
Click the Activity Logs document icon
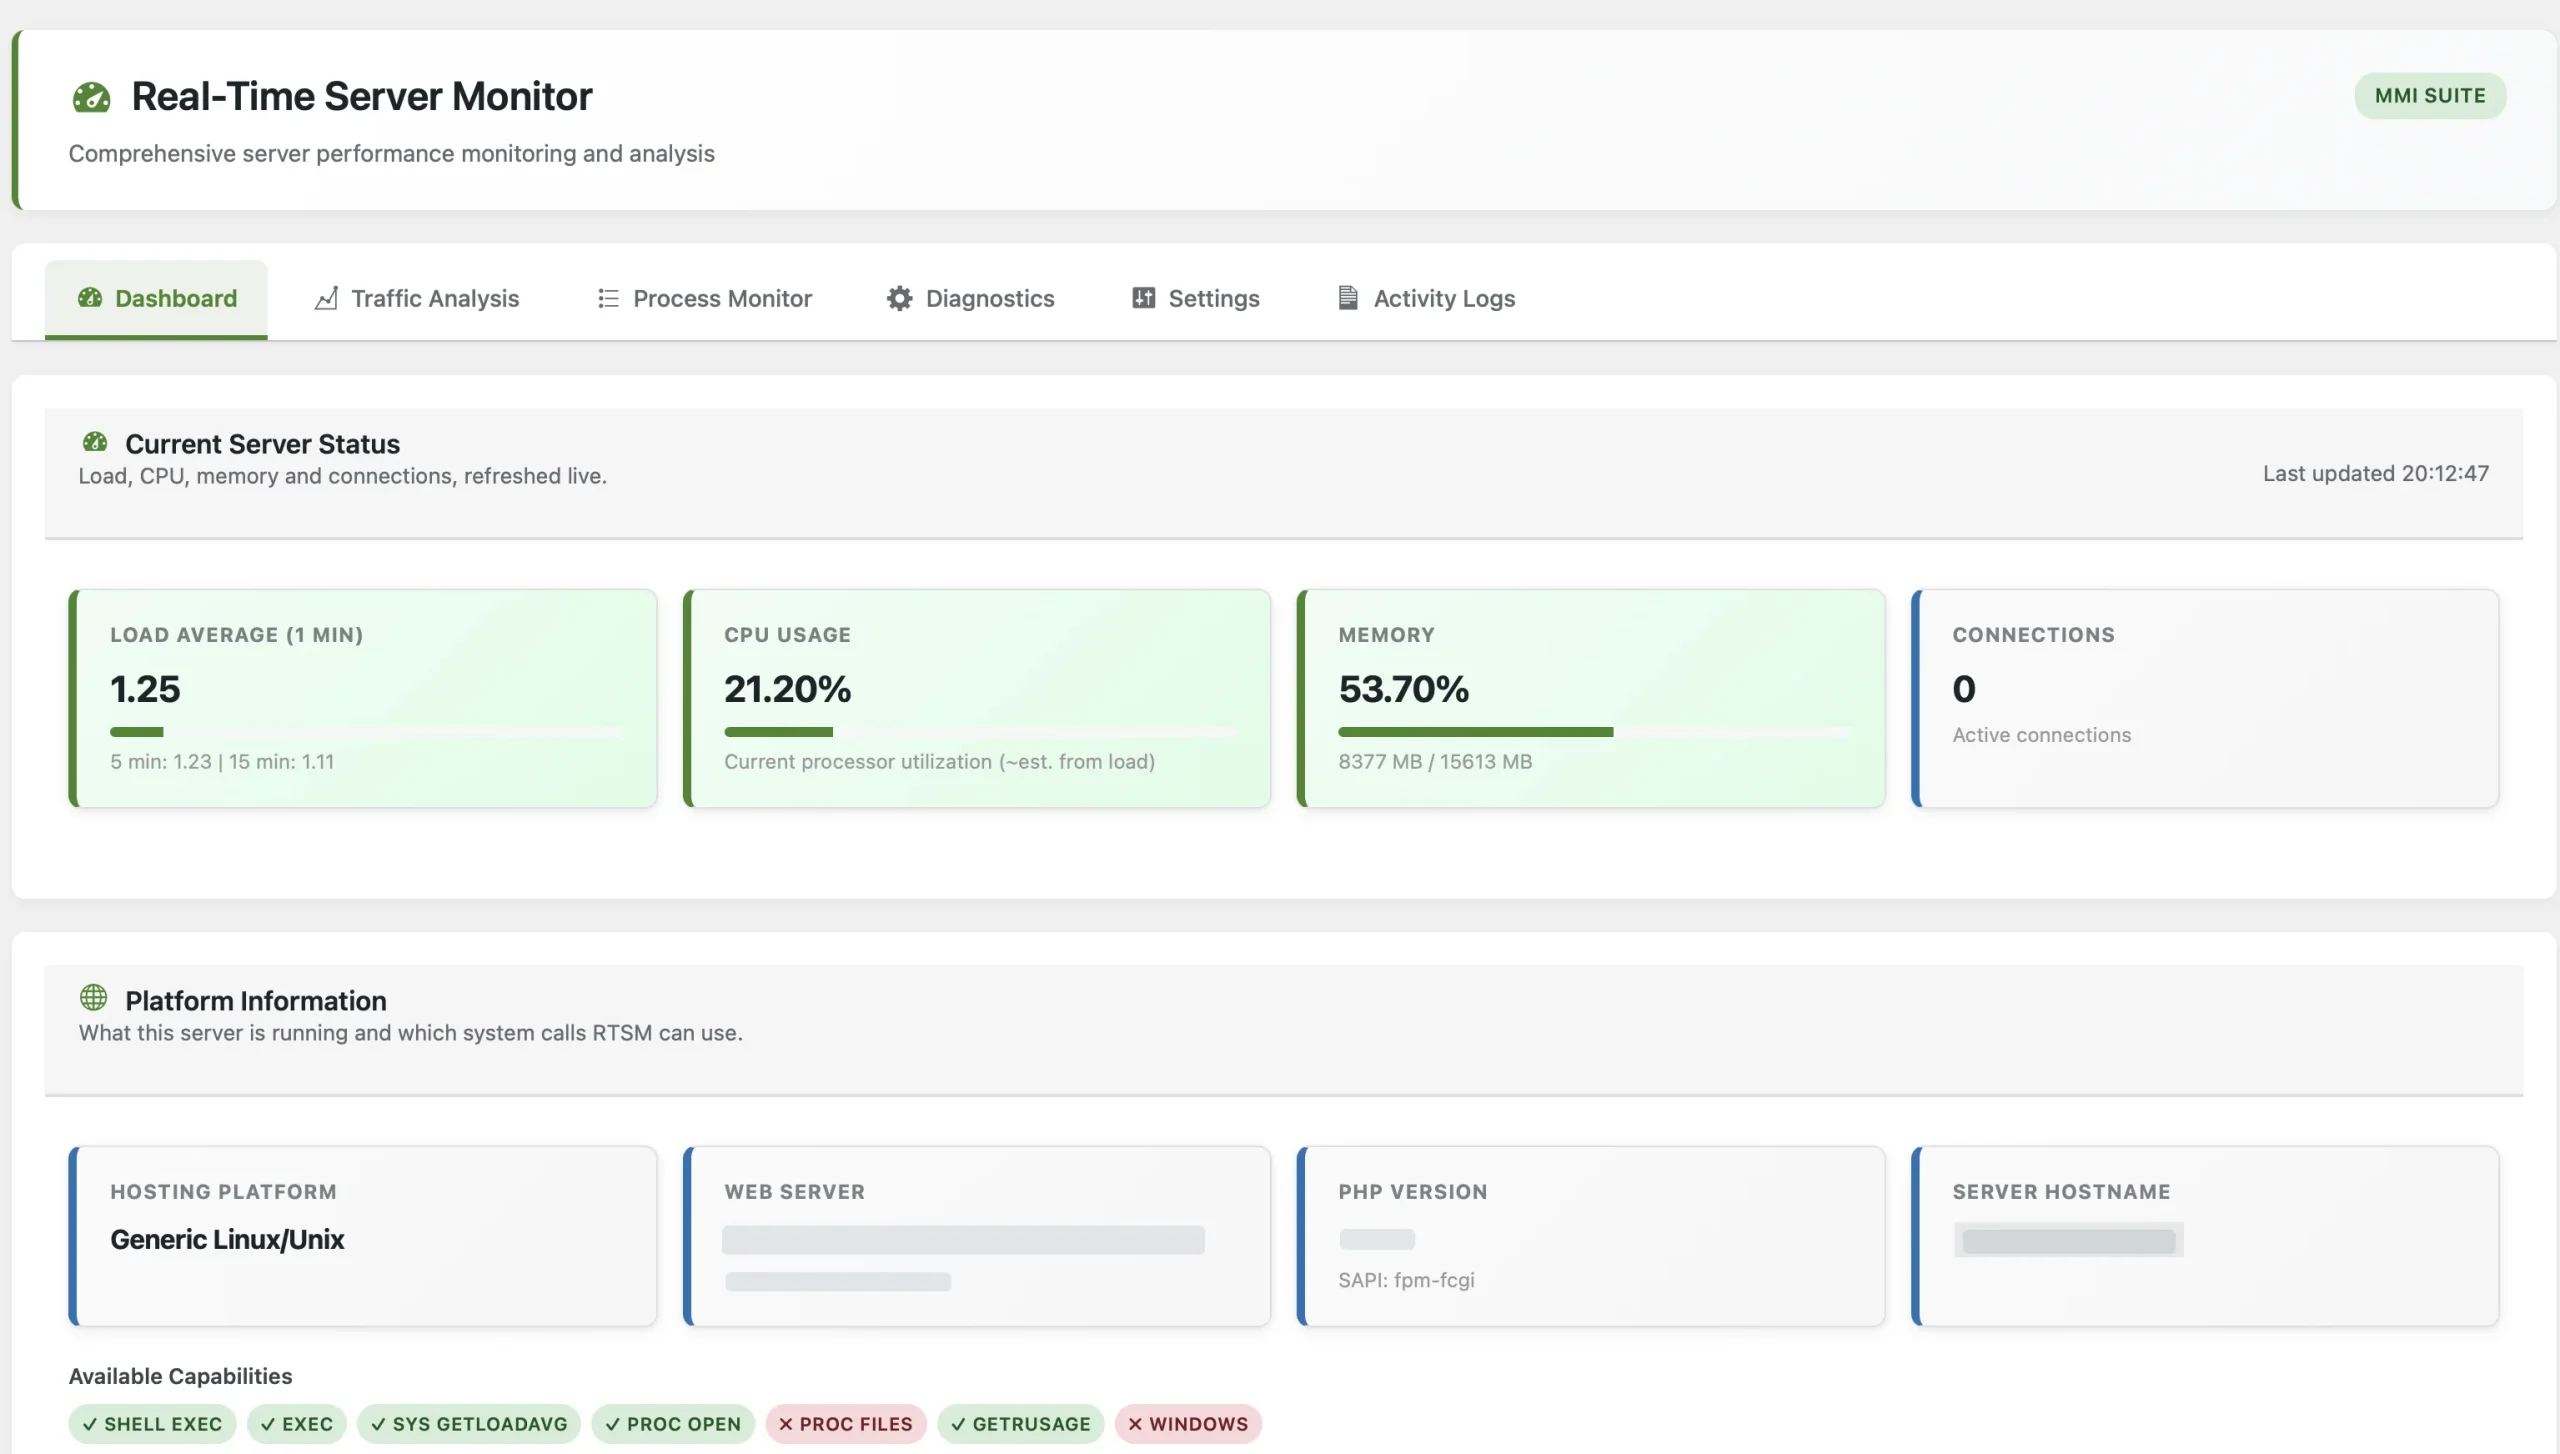tap(1348, 298)
